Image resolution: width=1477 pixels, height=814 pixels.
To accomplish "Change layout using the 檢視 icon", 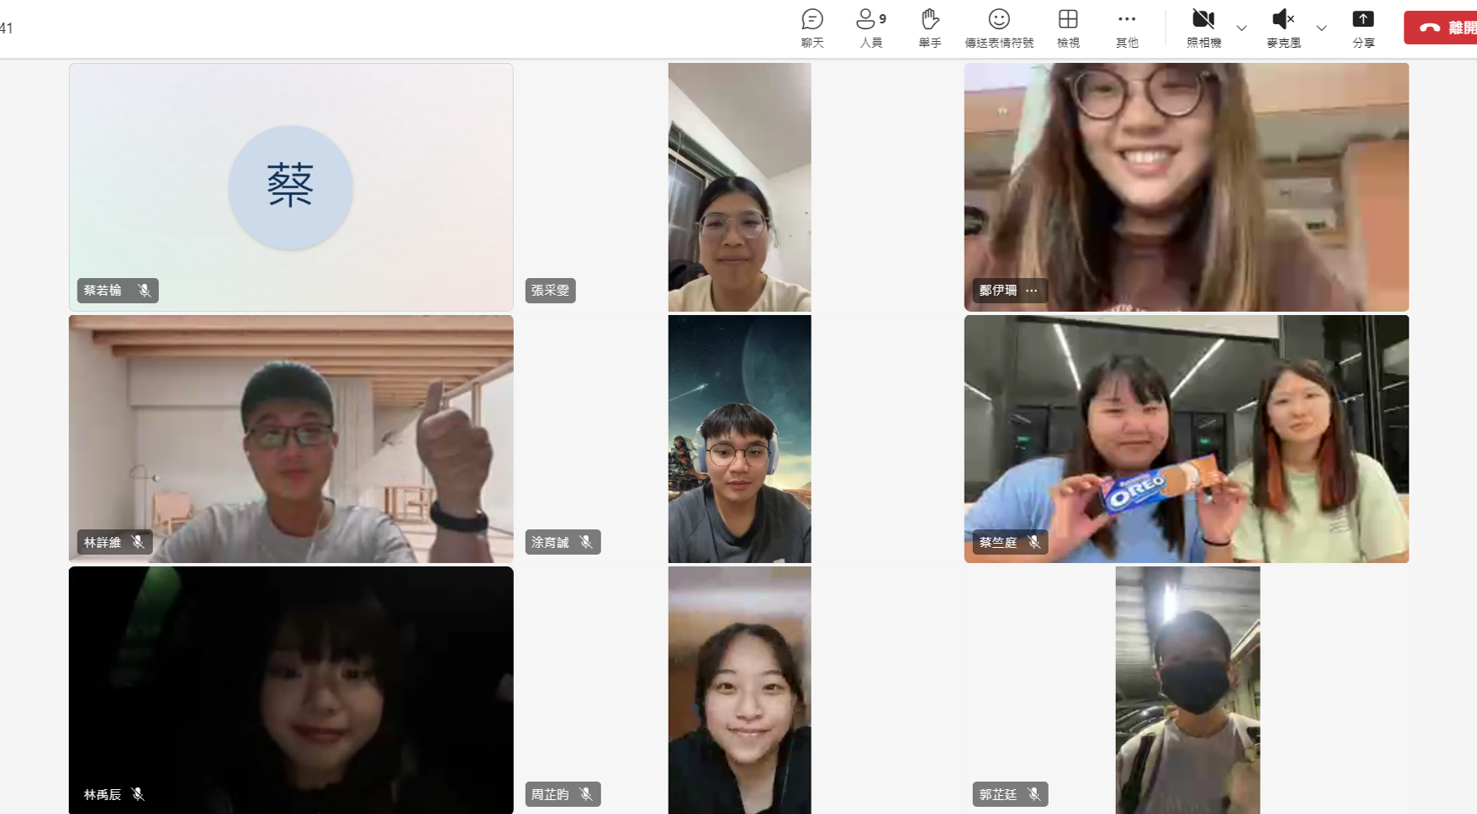I will coord(1067,27).
